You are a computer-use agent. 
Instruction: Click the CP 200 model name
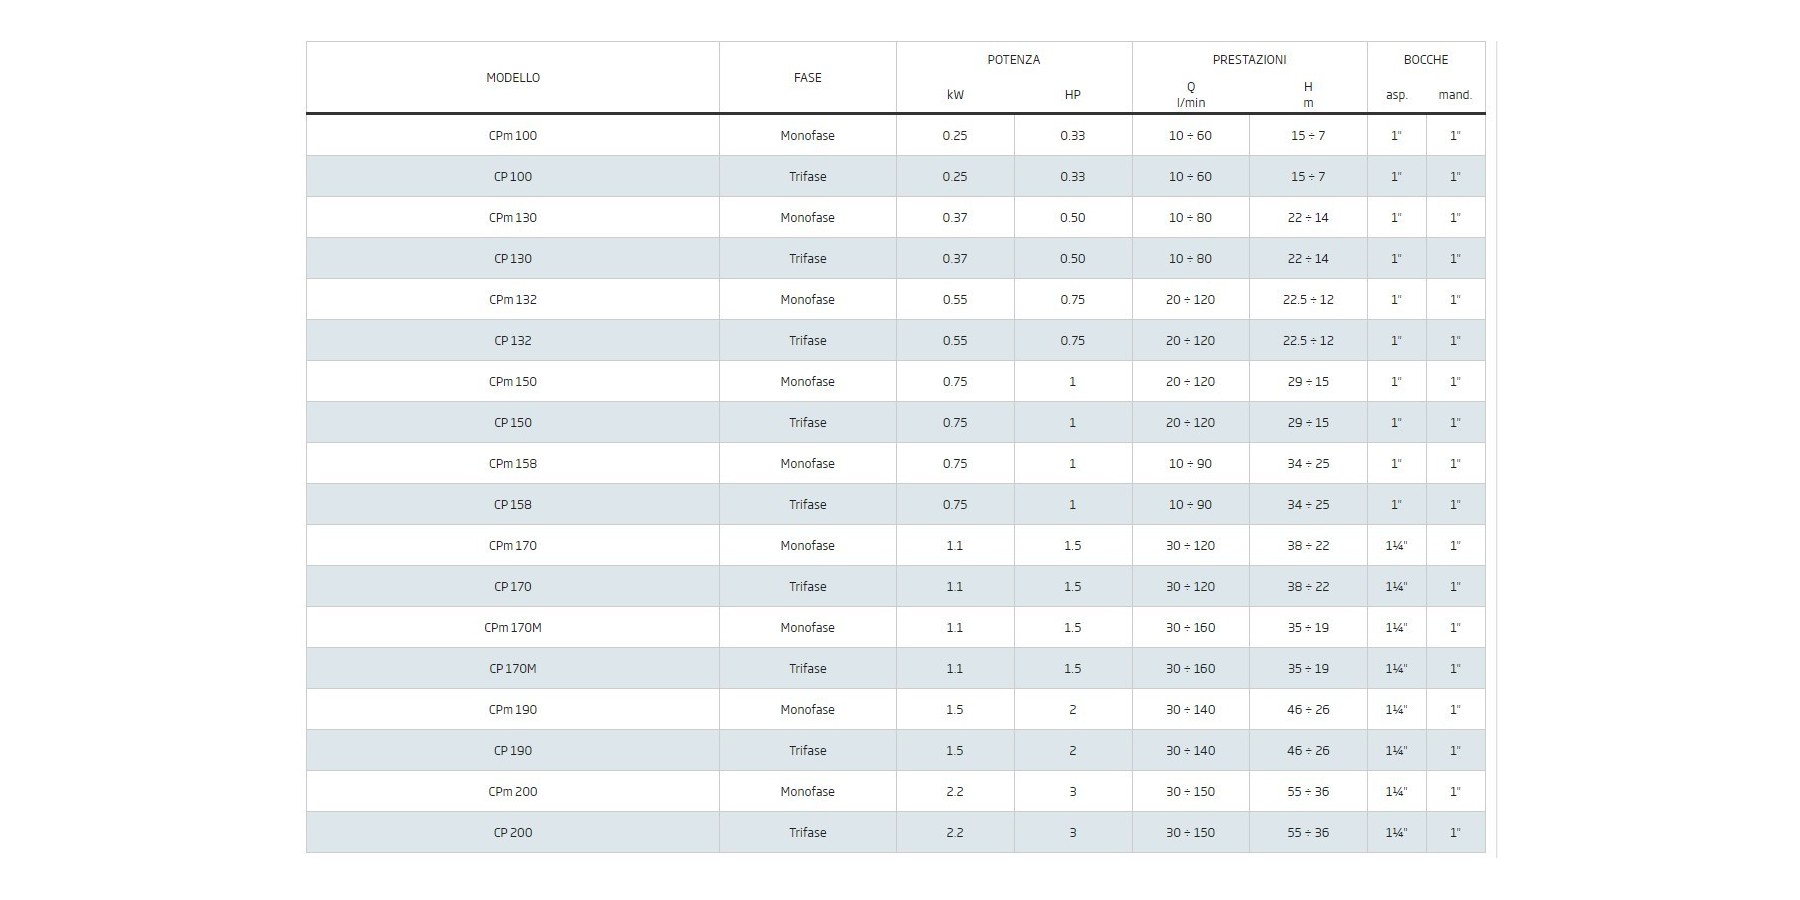[513, 833]
